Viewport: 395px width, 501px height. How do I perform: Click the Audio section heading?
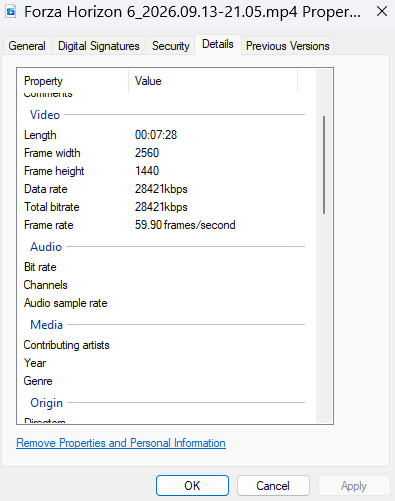46,247
